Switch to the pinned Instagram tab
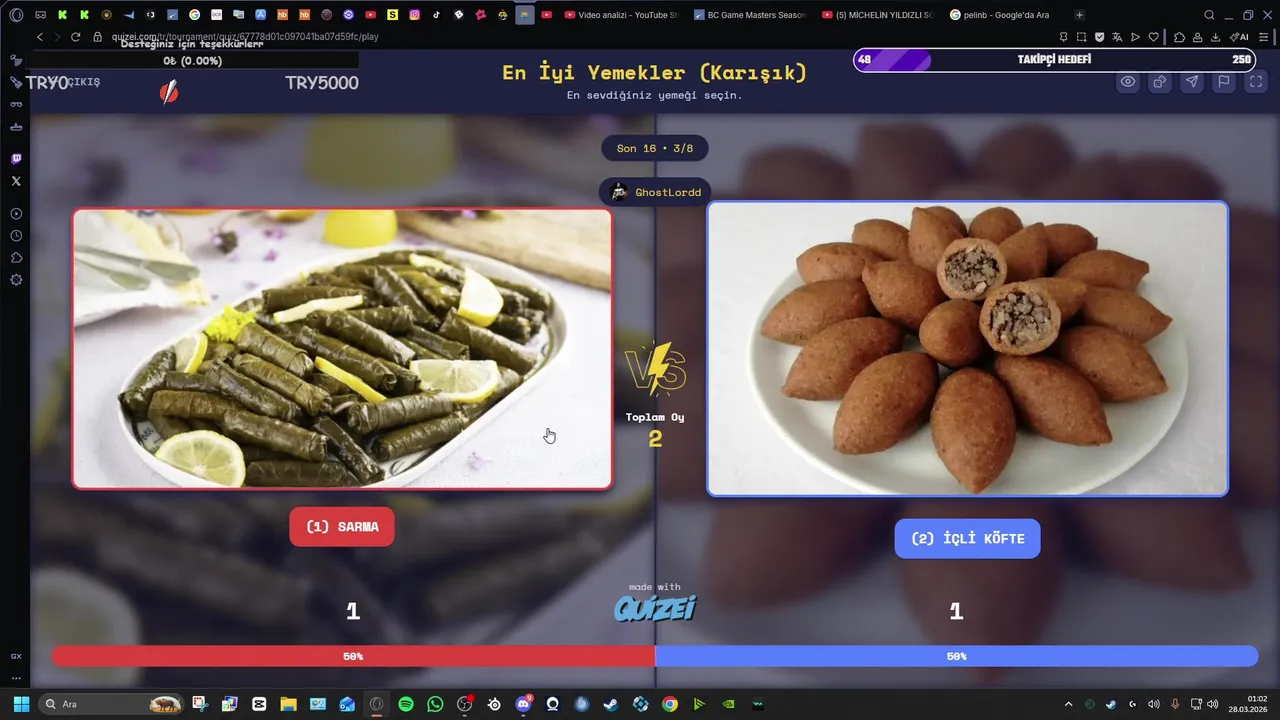Screen dimensions: 1280x720 point(414,15)
